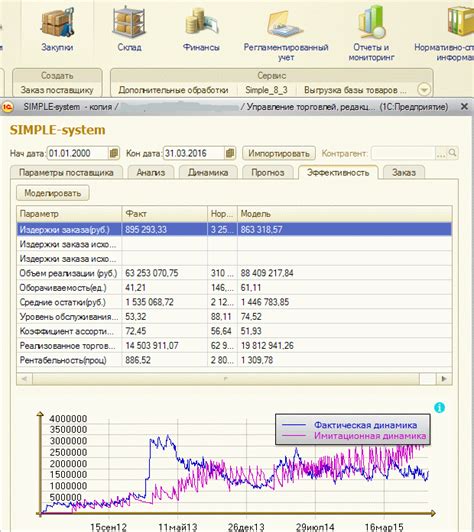Click the blue info icon above chart
The height and width of the screenshot is (532, 474).
click(x=439, y=407)
